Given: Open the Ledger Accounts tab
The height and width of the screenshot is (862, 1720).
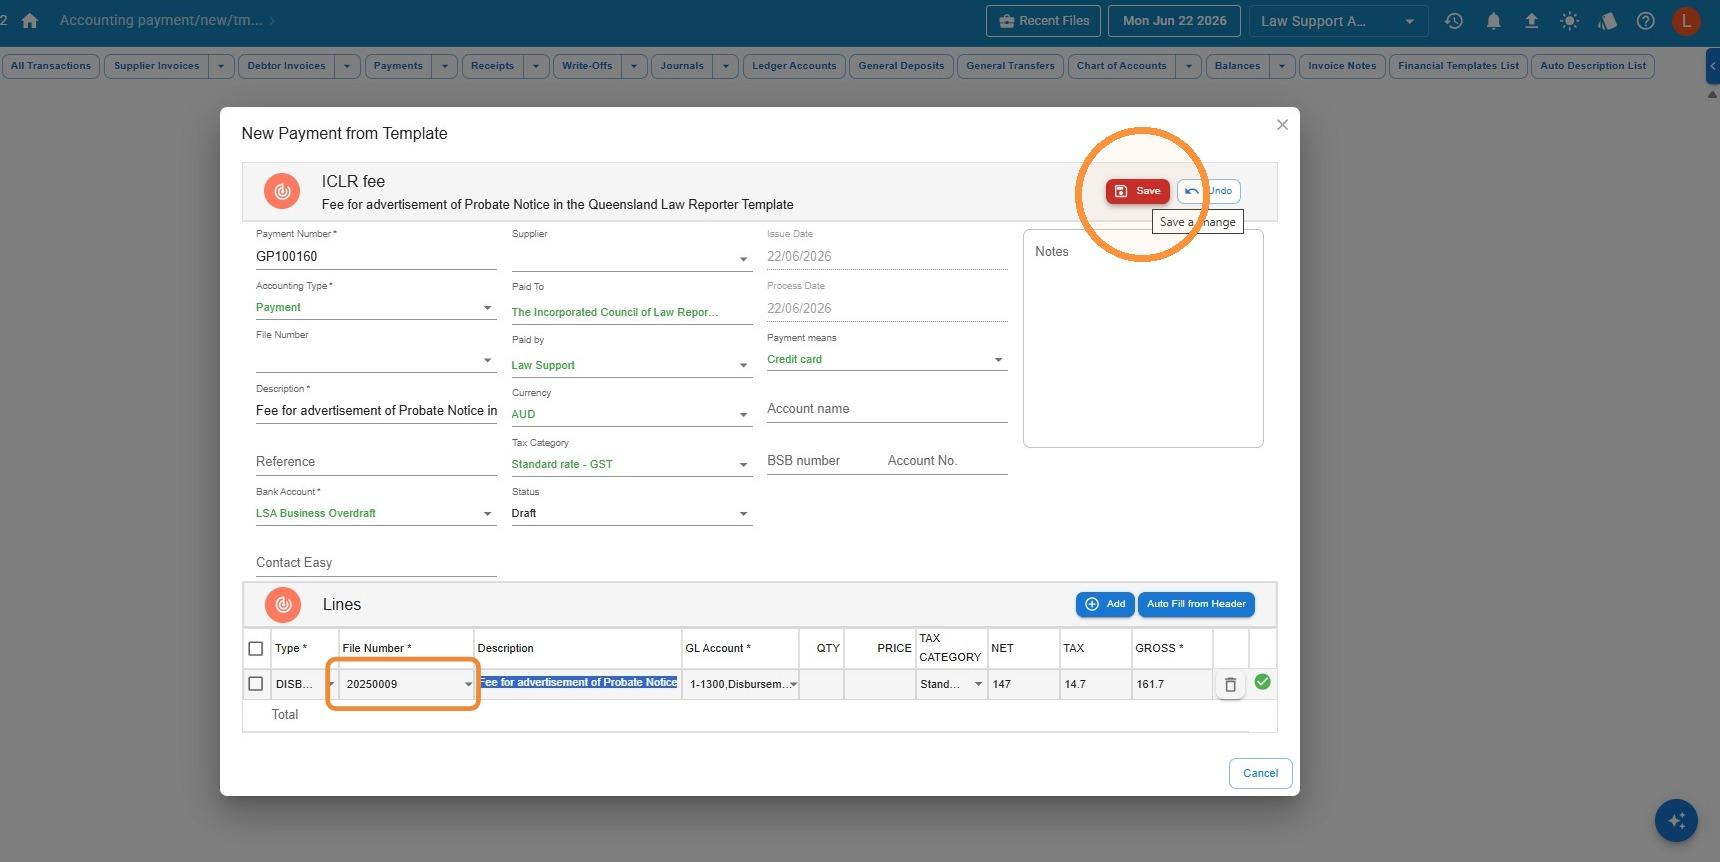Looking at the screenshot, I should (794, 66).
